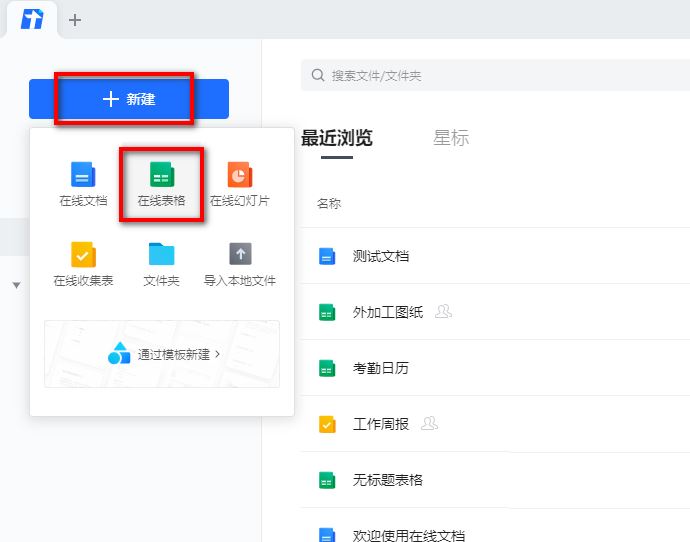The image size is (690, 542).
Task: Click the search magnifier icon
Action: pyautogui.click(x=318, y=75)
